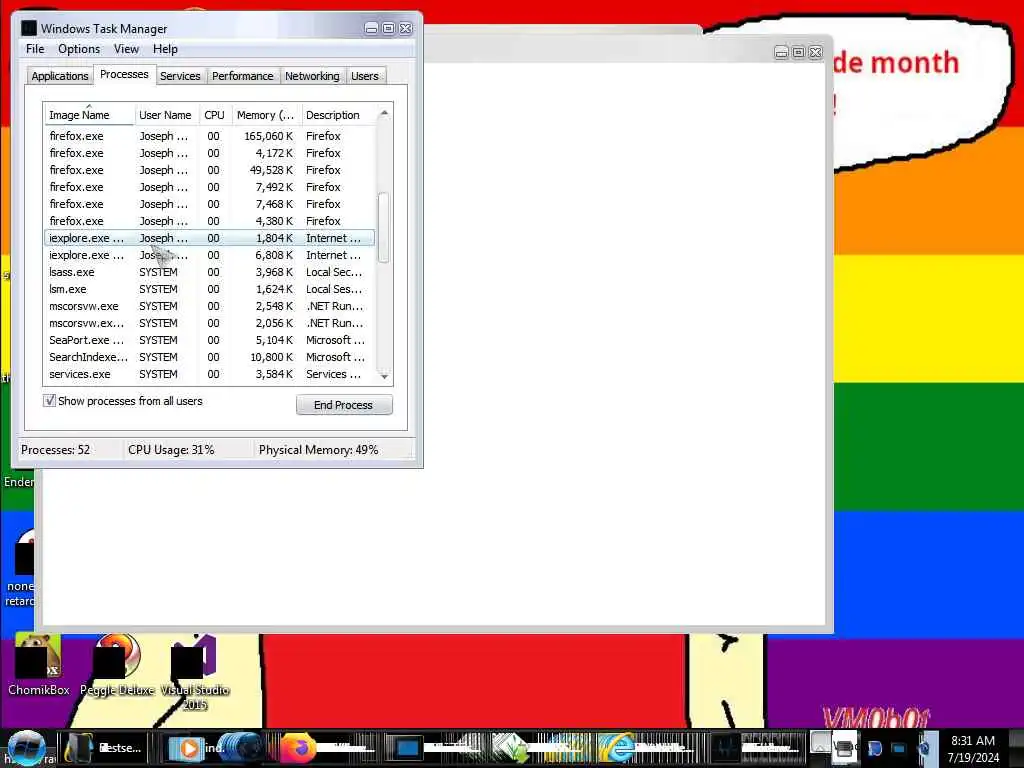
Task: Switch to the Applications tab
Action: tap(59, 76)
